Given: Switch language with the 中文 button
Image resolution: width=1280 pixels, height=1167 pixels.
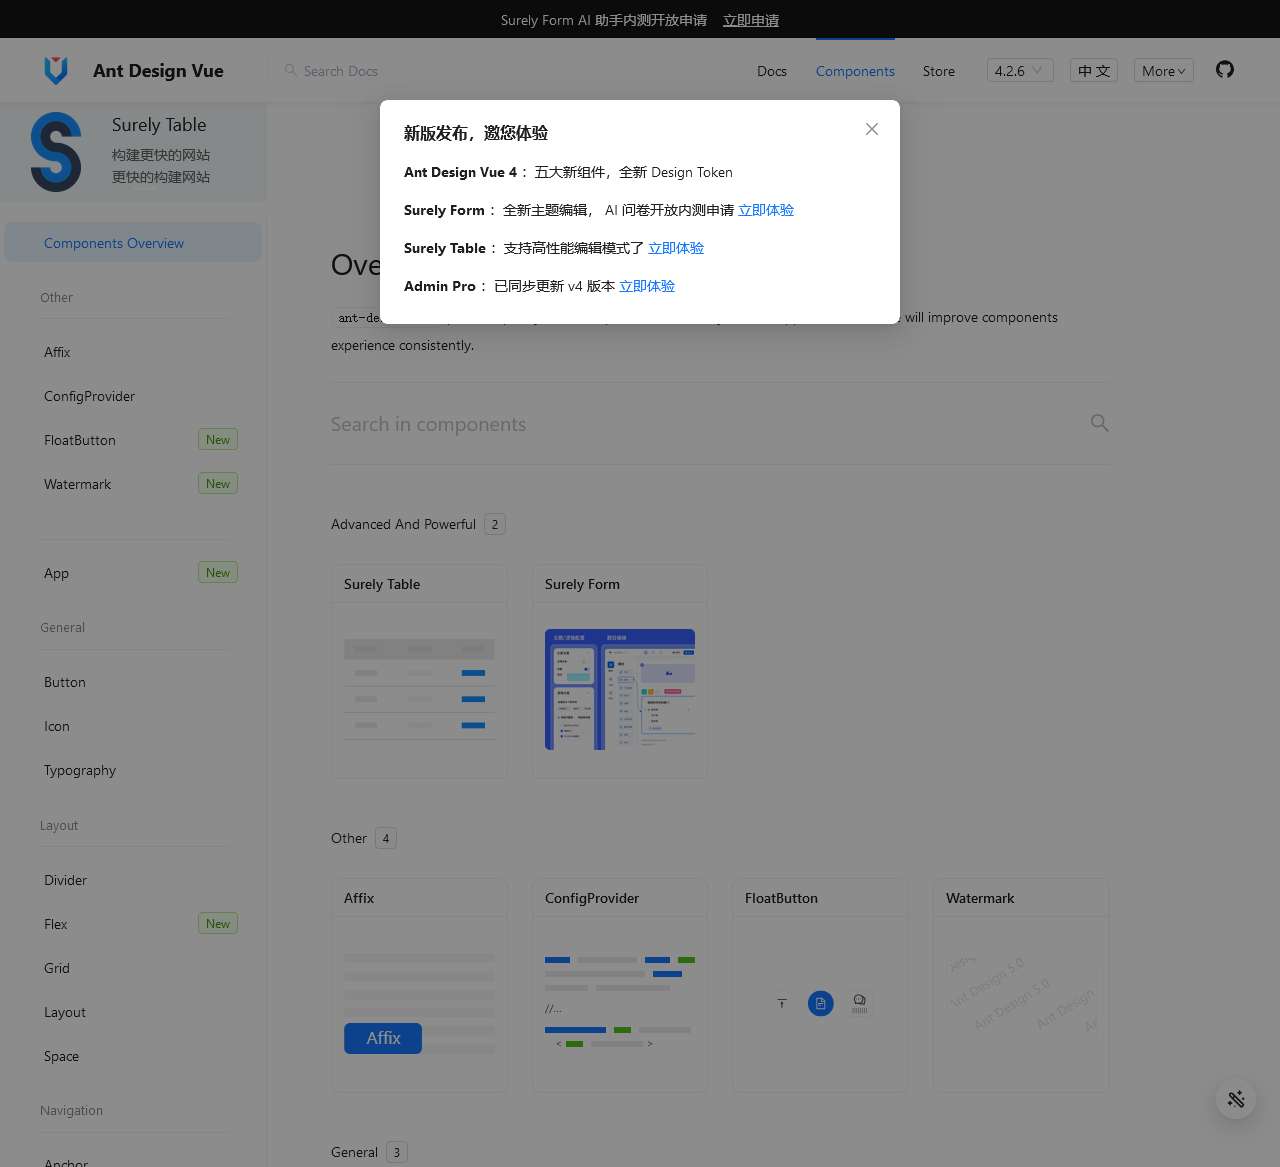Looking at the screenshot, I should 1093,71.
